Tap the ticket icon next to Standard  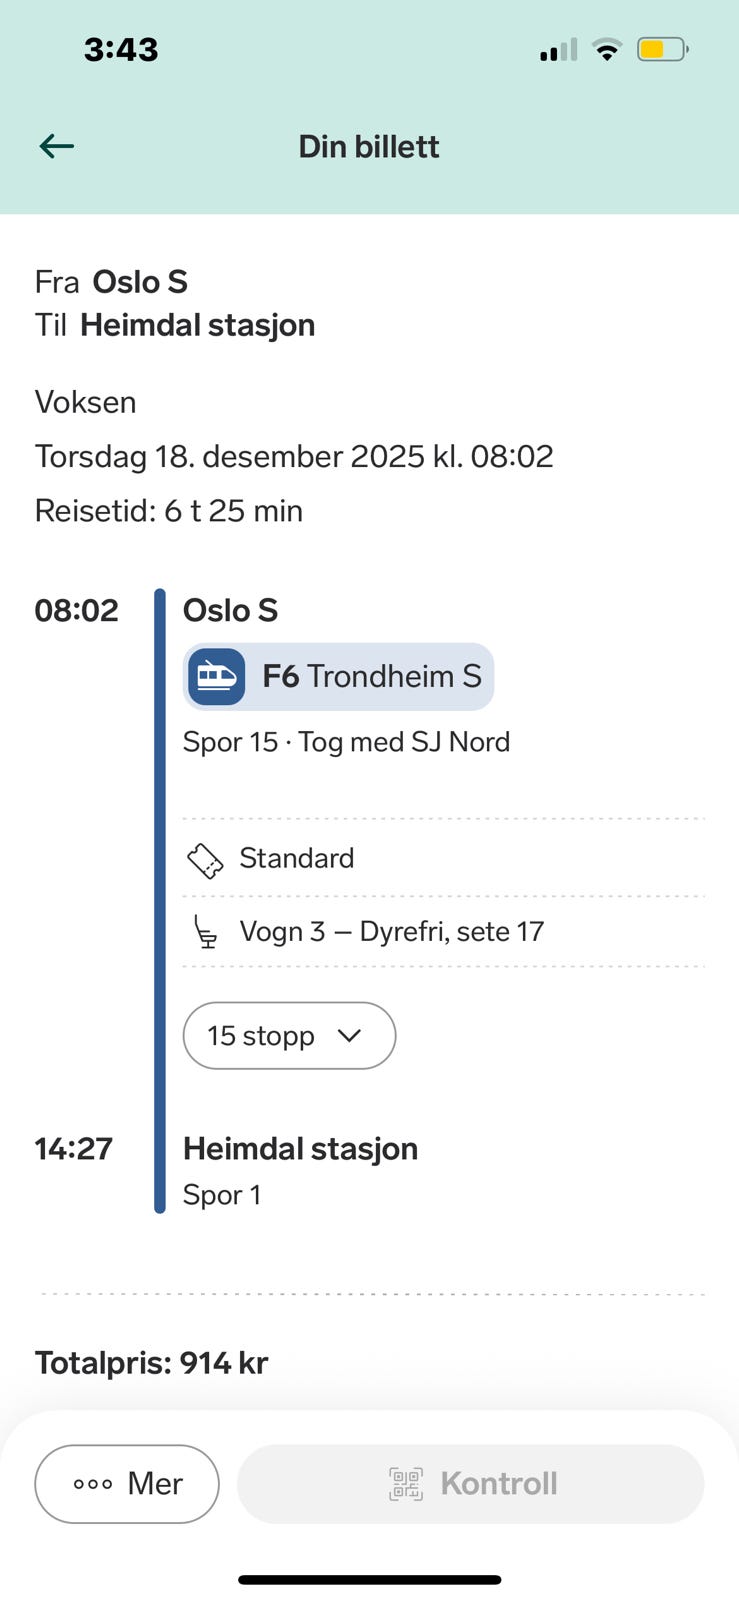pyautogui.click(x=205, y=860)
